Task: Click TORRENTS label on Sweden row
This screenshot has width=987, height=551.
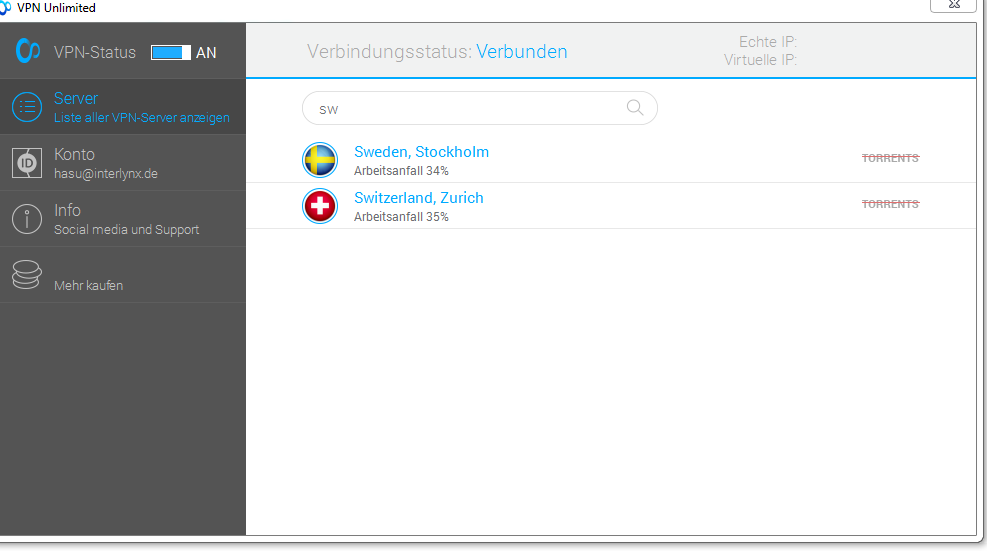Action: tap(890, 158)
